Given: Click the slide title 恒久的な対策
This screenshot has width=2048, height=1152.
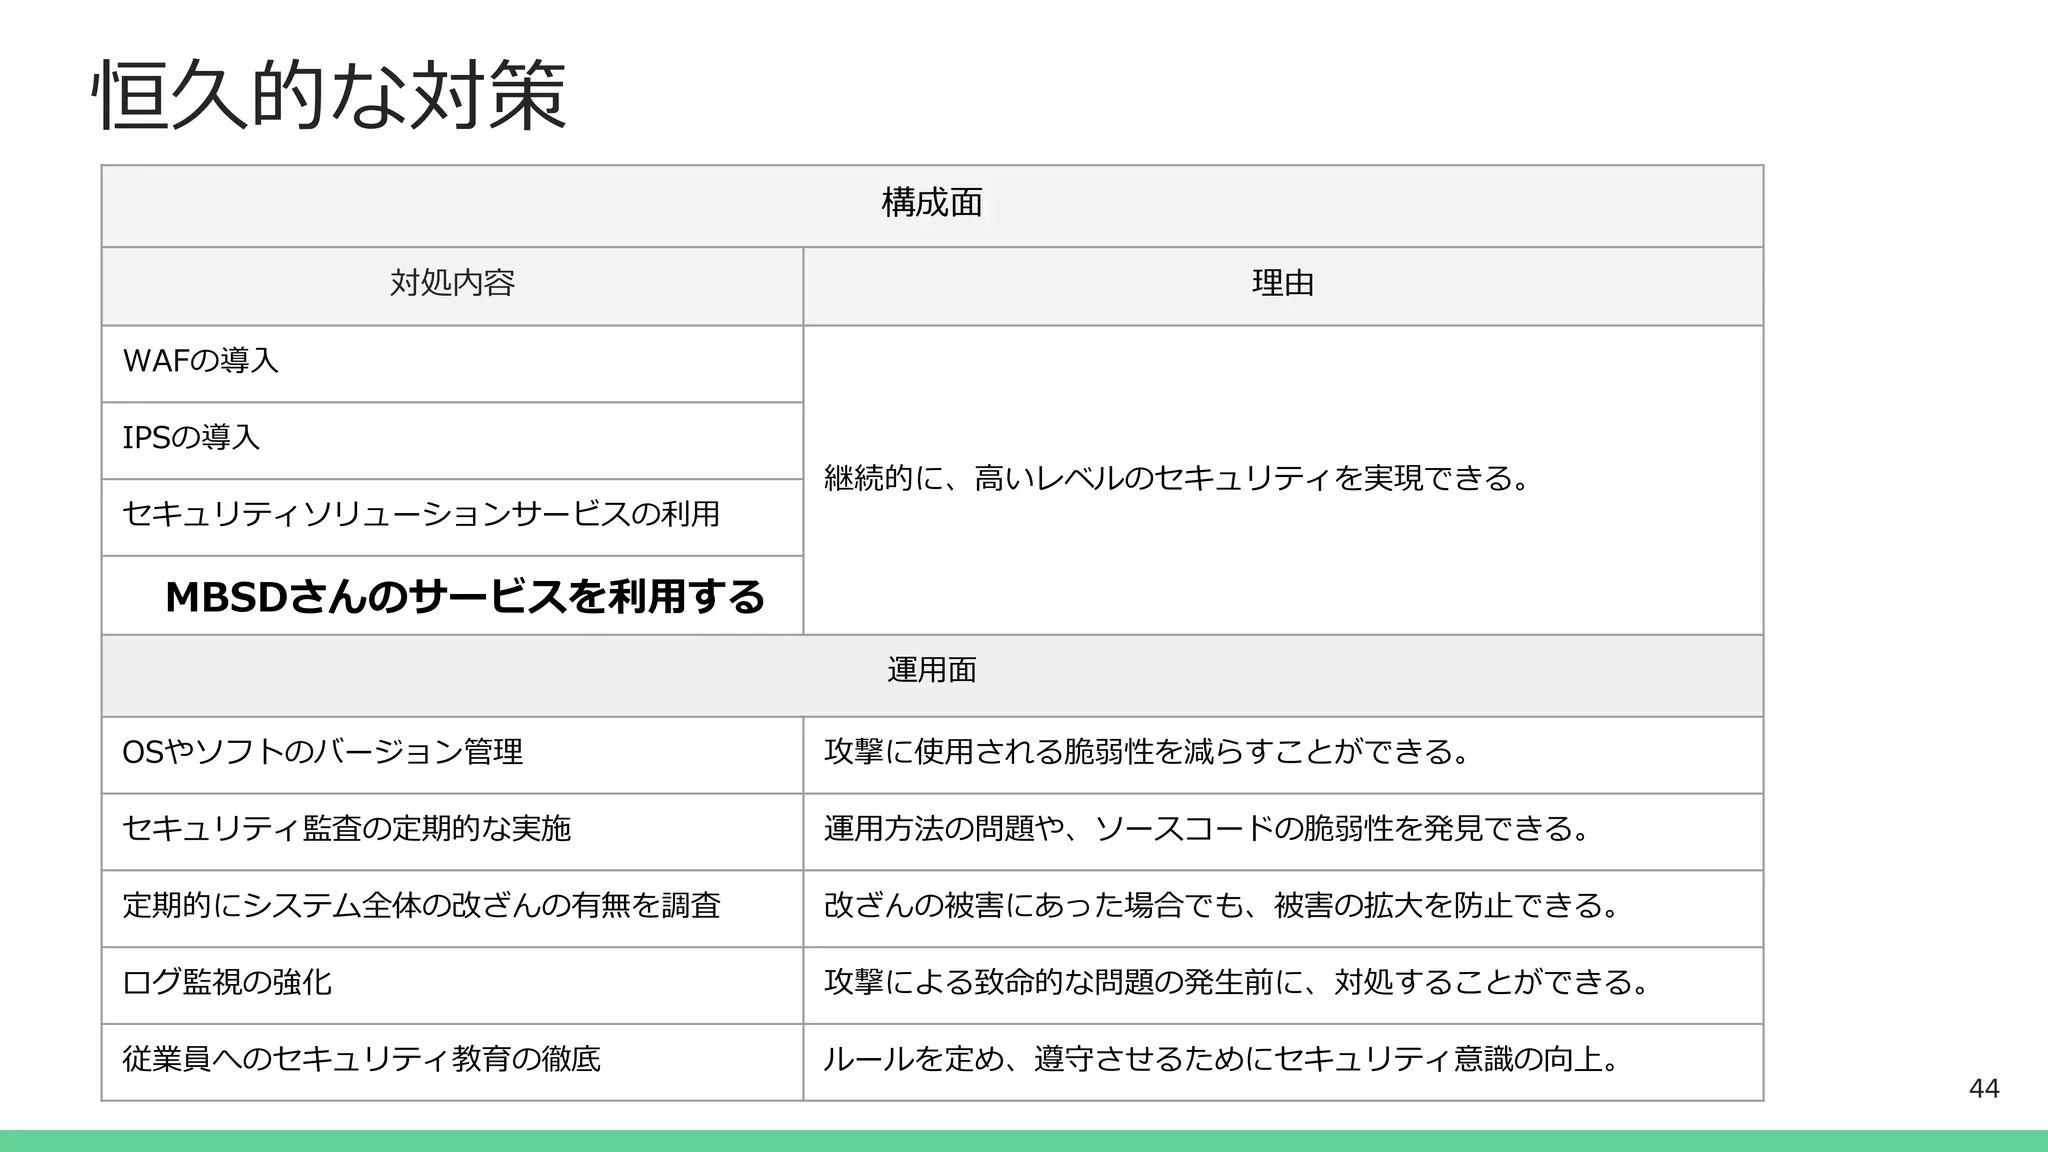Looking at the screenshot, I should tap(329, 95).
